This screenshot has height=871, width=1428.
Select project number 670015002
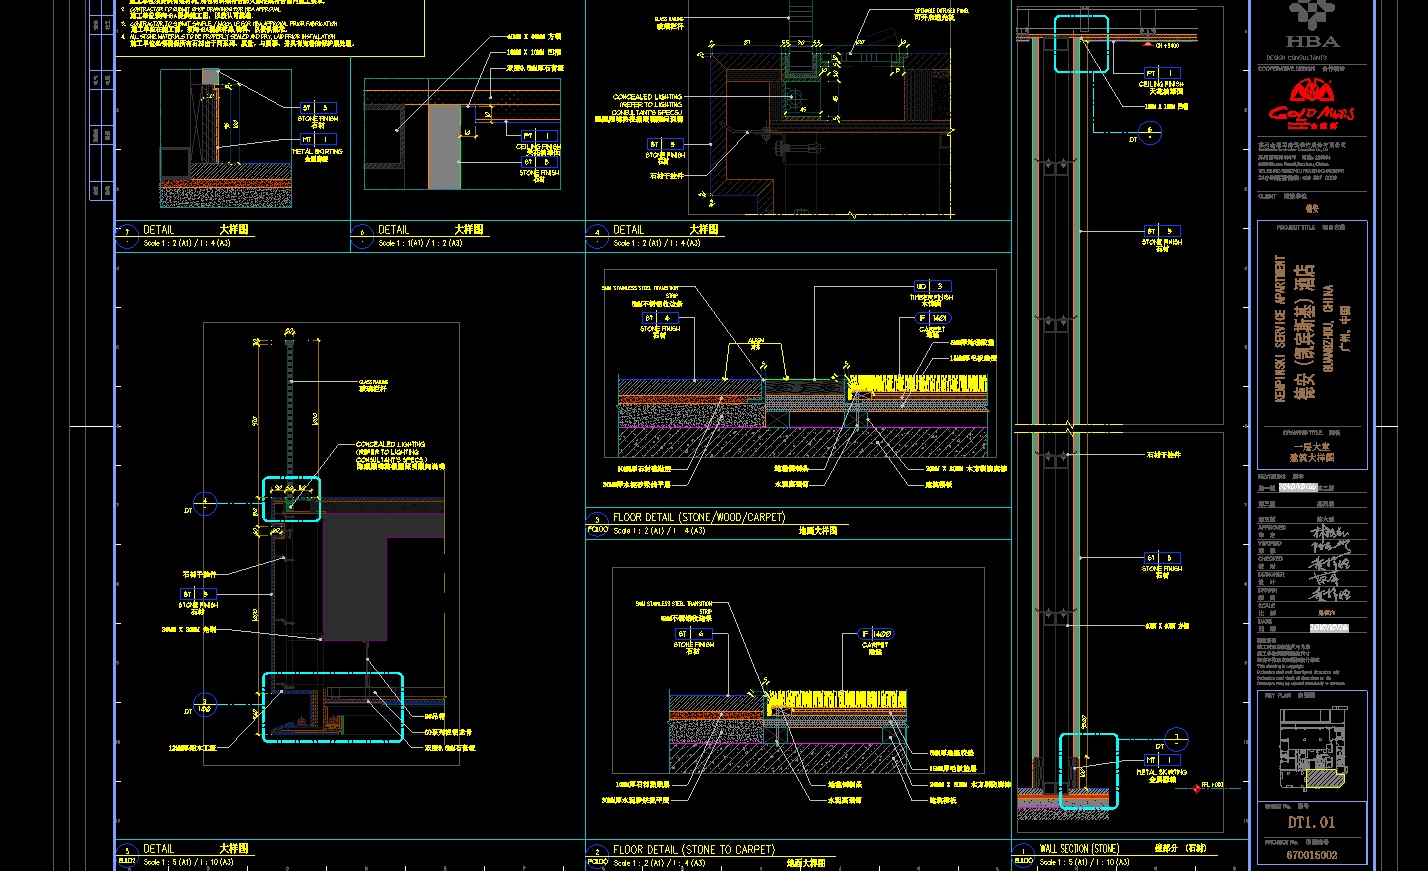[x=1311, y=855]
